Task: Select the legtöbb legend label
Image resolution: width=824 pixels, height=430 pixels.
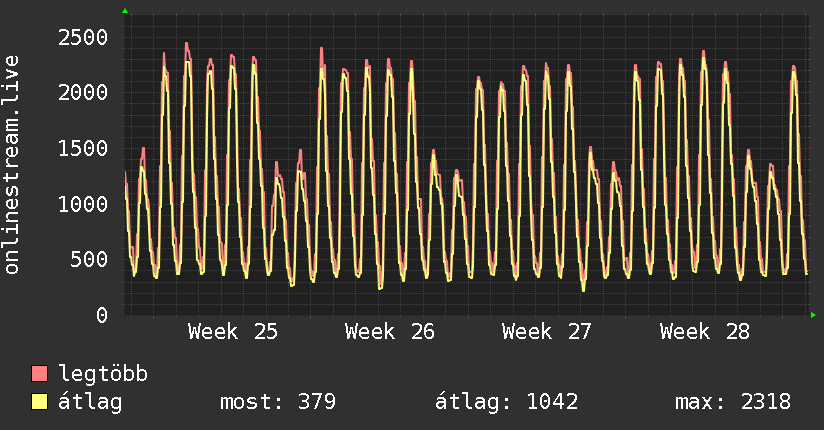Action: click(x=103, y=374)
